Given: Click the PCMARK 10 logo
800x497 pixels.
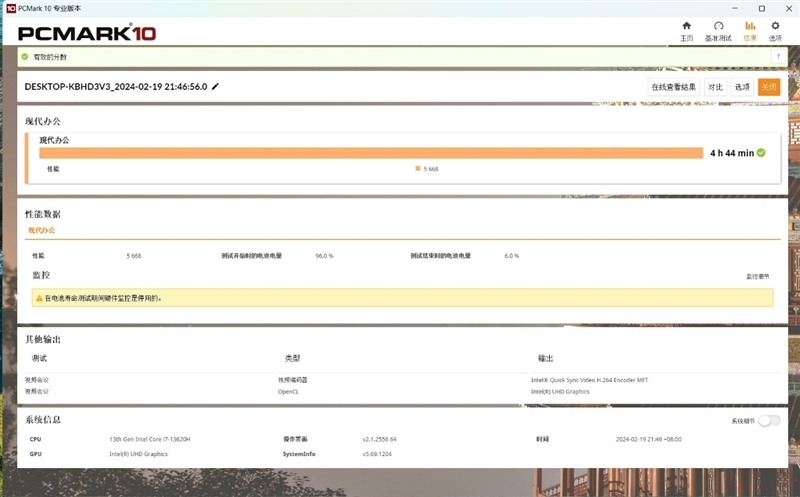Looking at the screenshot, I should pyautogui.click(x=87, y=33).
